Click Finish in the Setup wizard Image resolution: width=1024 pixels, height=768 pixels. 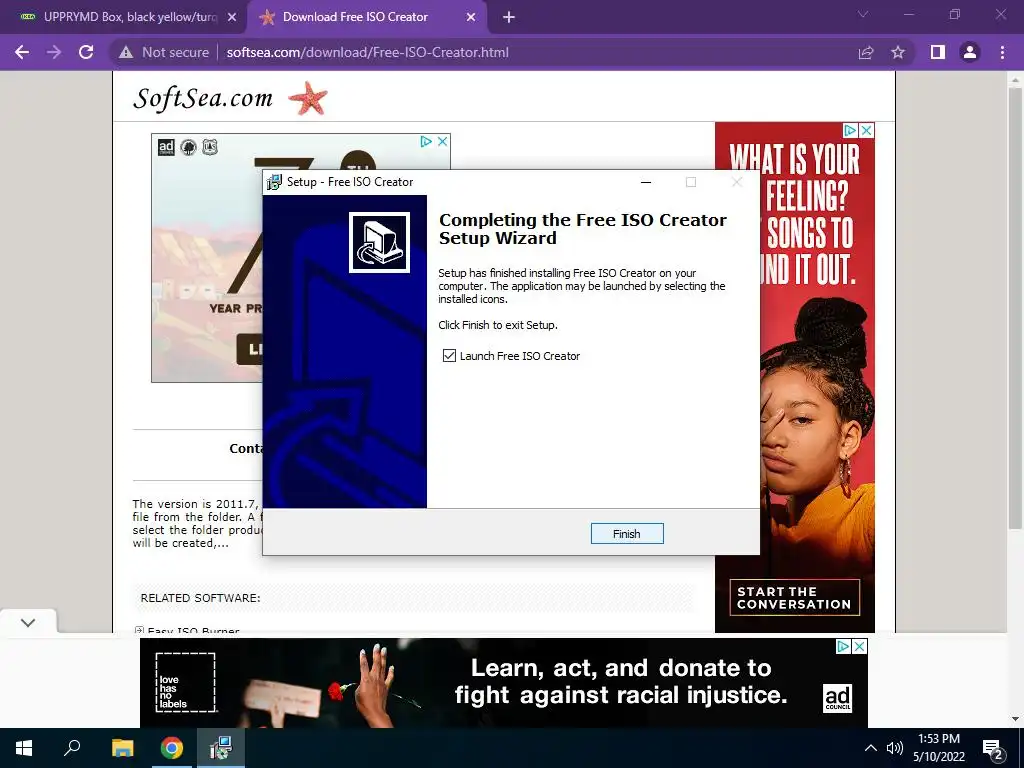coord(627,534)
